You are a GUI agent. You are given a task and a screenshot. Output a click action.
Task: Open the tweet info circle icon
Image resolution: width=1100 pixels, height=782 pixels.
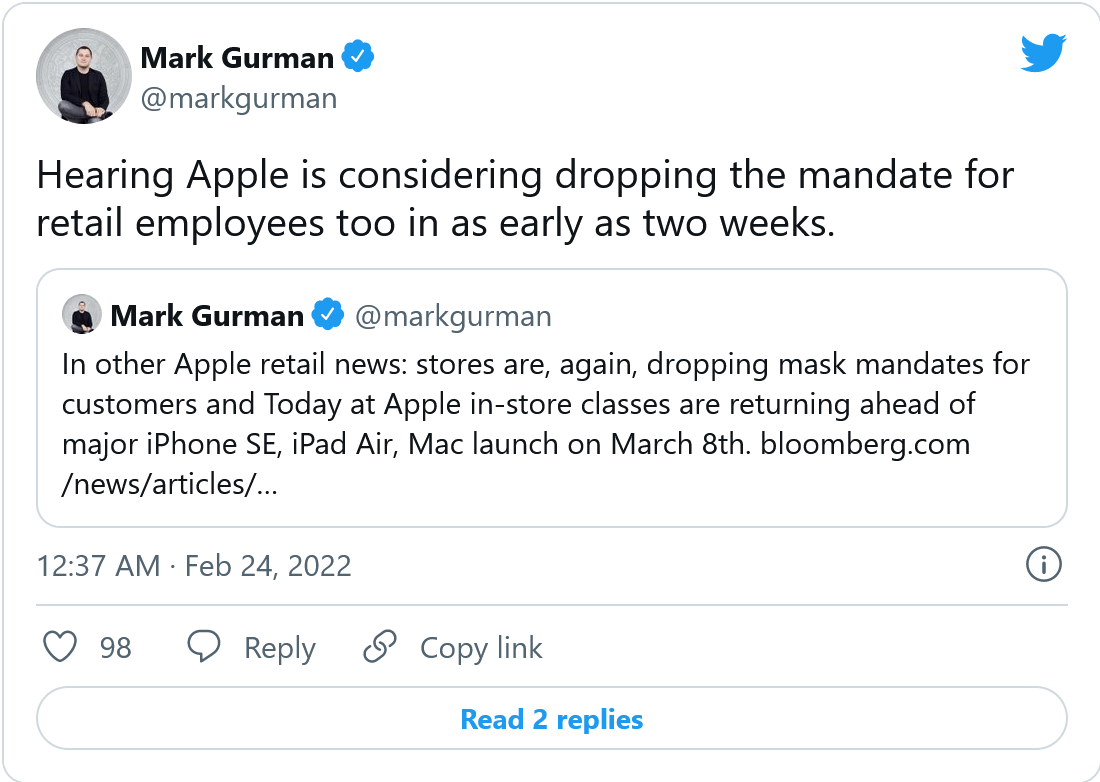click(x=1043, y=565)
